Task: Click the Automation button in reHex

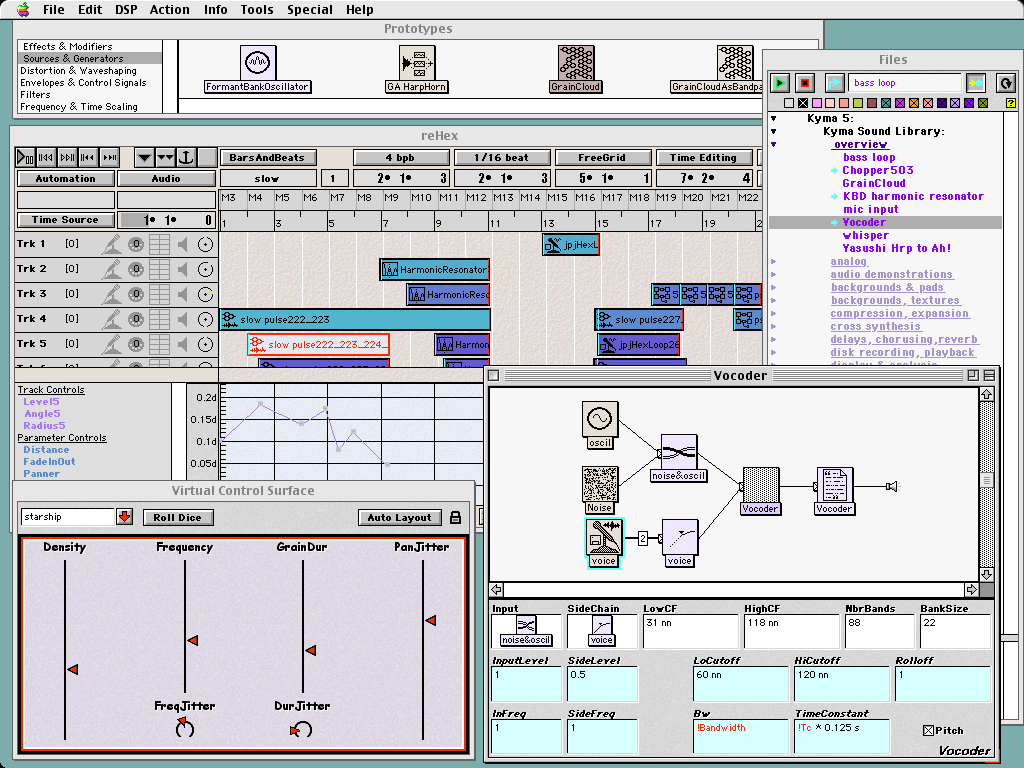Action: click(x=65, y=178)
